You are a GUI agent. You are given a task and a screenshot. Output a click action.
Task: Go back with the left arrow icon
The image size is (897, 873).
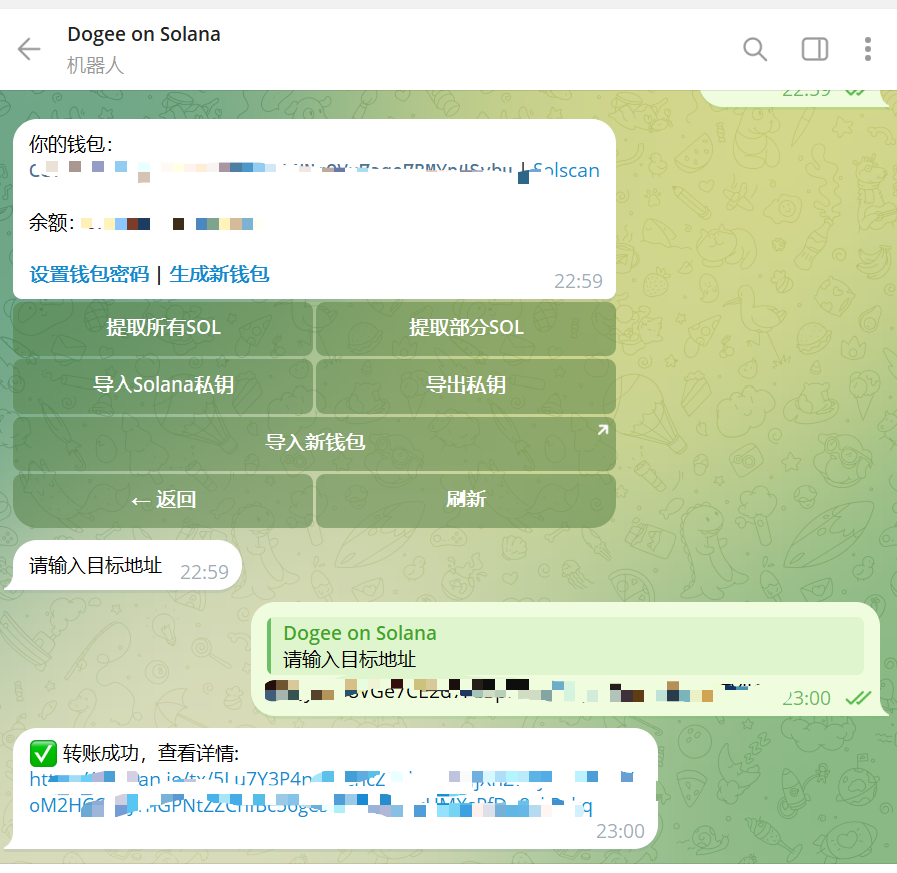coord(29,49)
